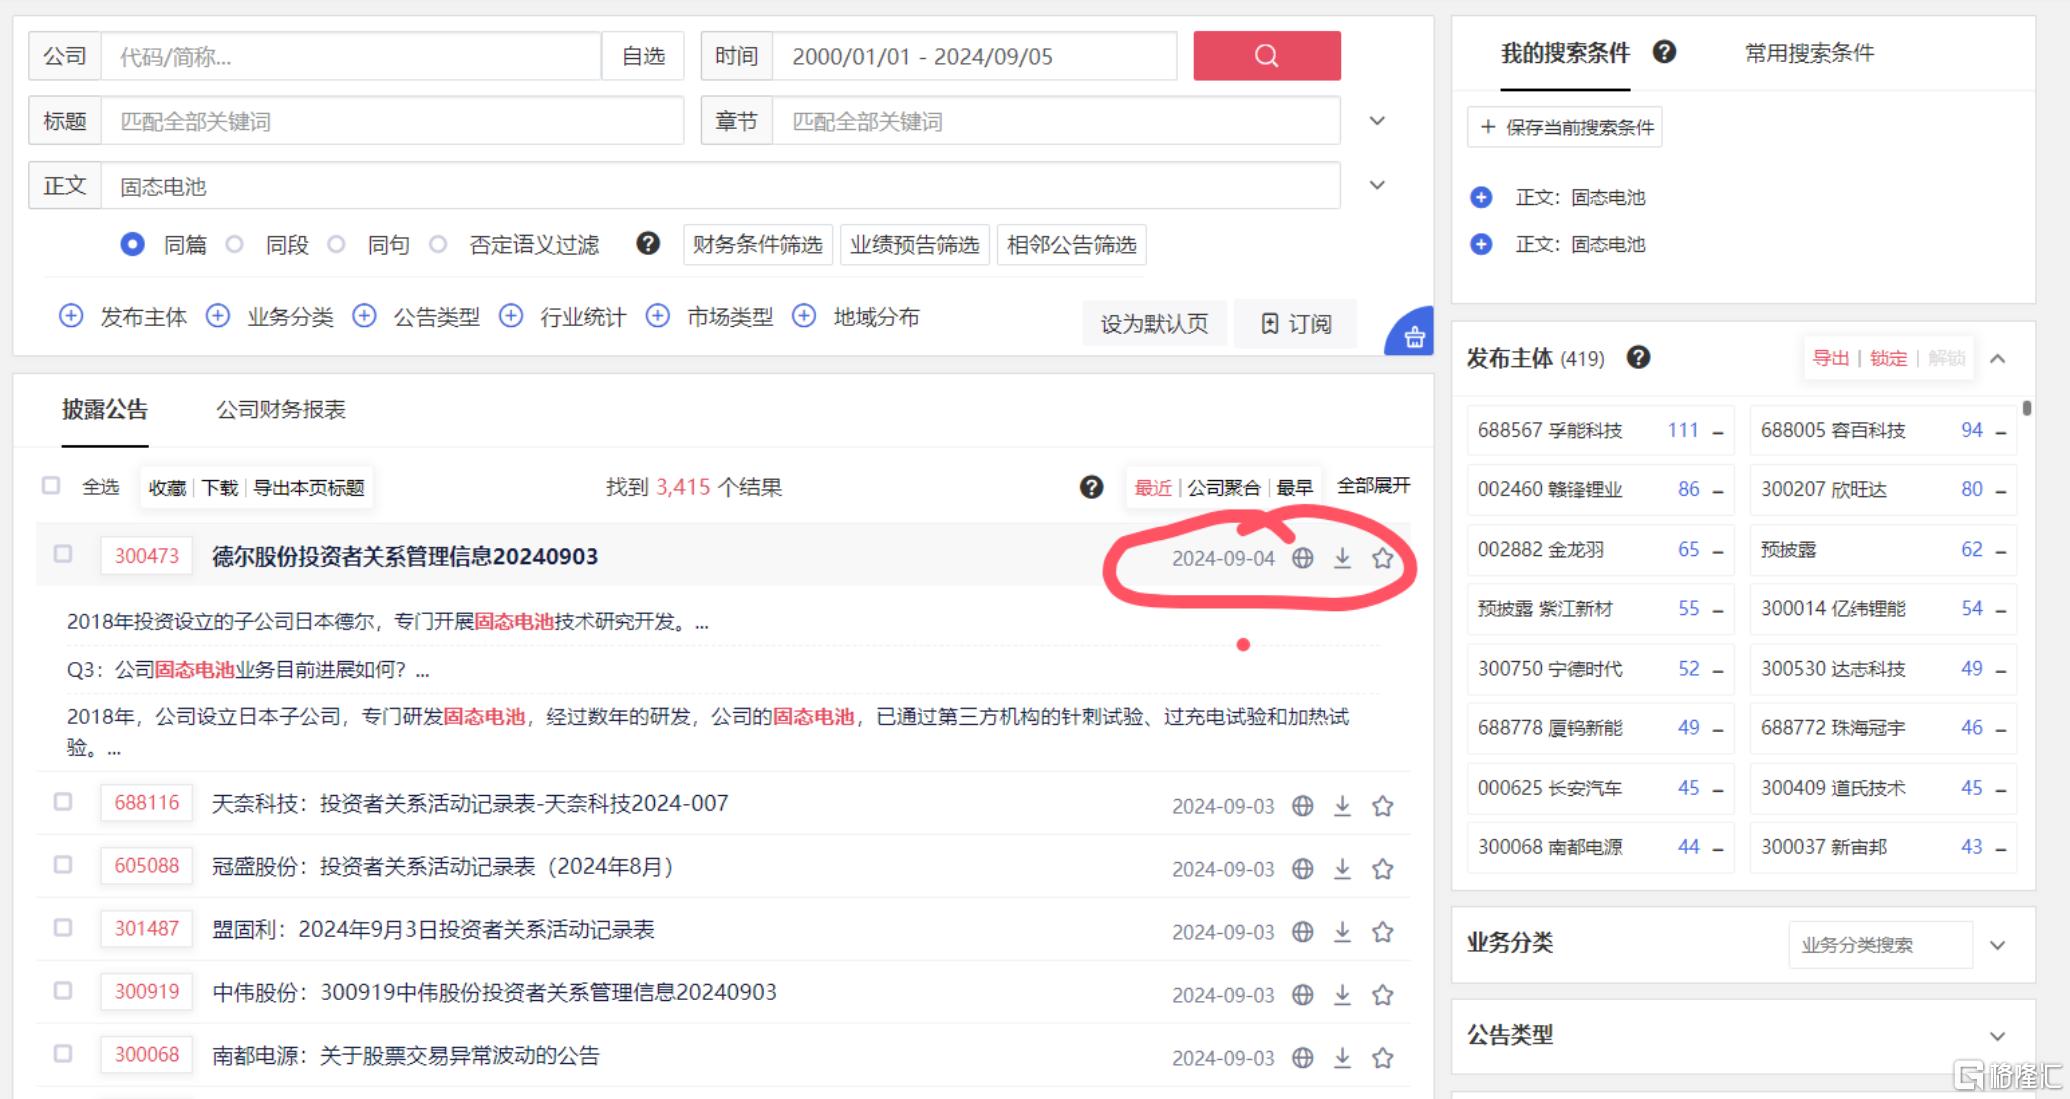Click plus icon of second saved 正文: 固态电池
This screenshot has width=2070, height=1099.
tap(1481, 244)
